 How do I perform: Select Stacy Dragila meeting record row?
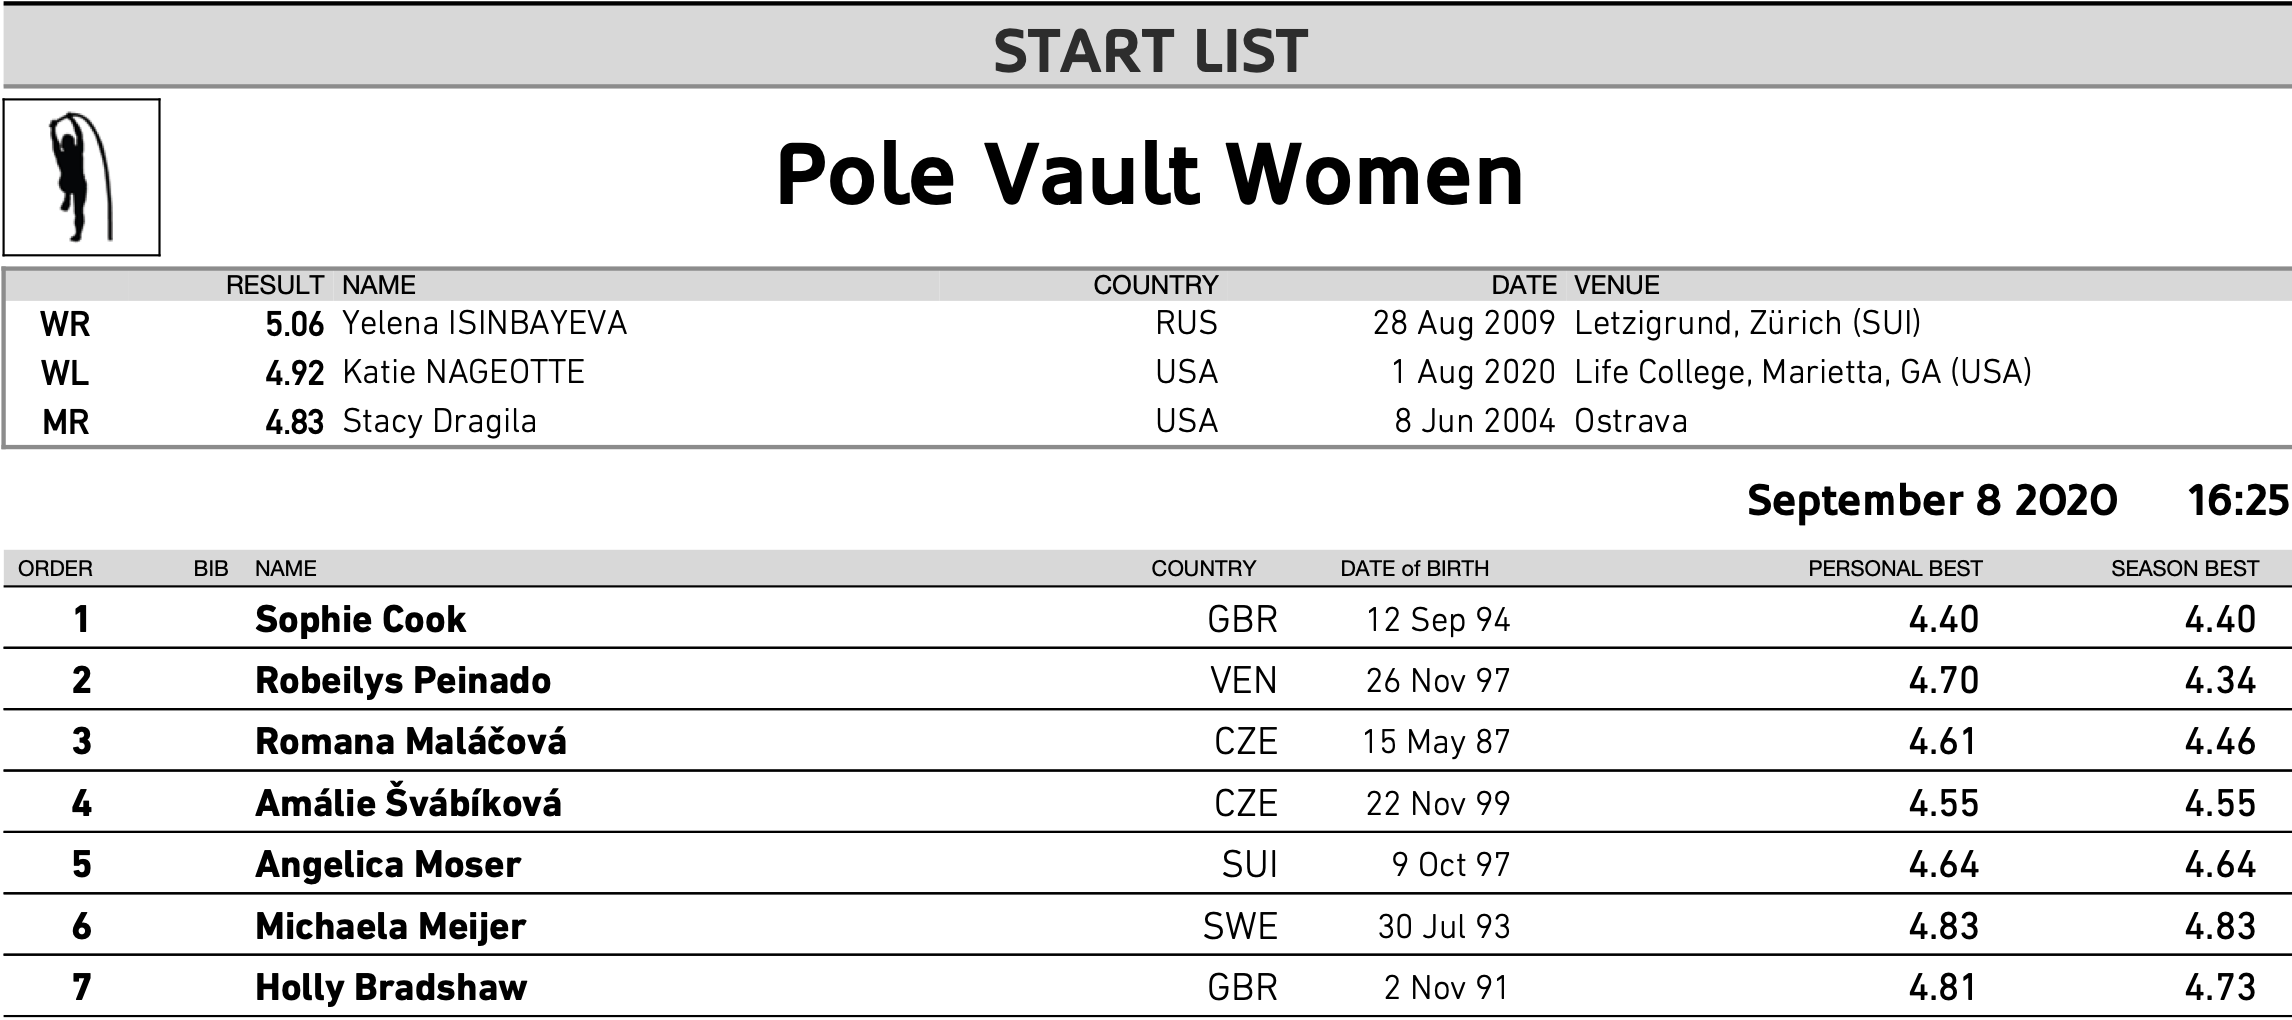(x=1146, y=421)
